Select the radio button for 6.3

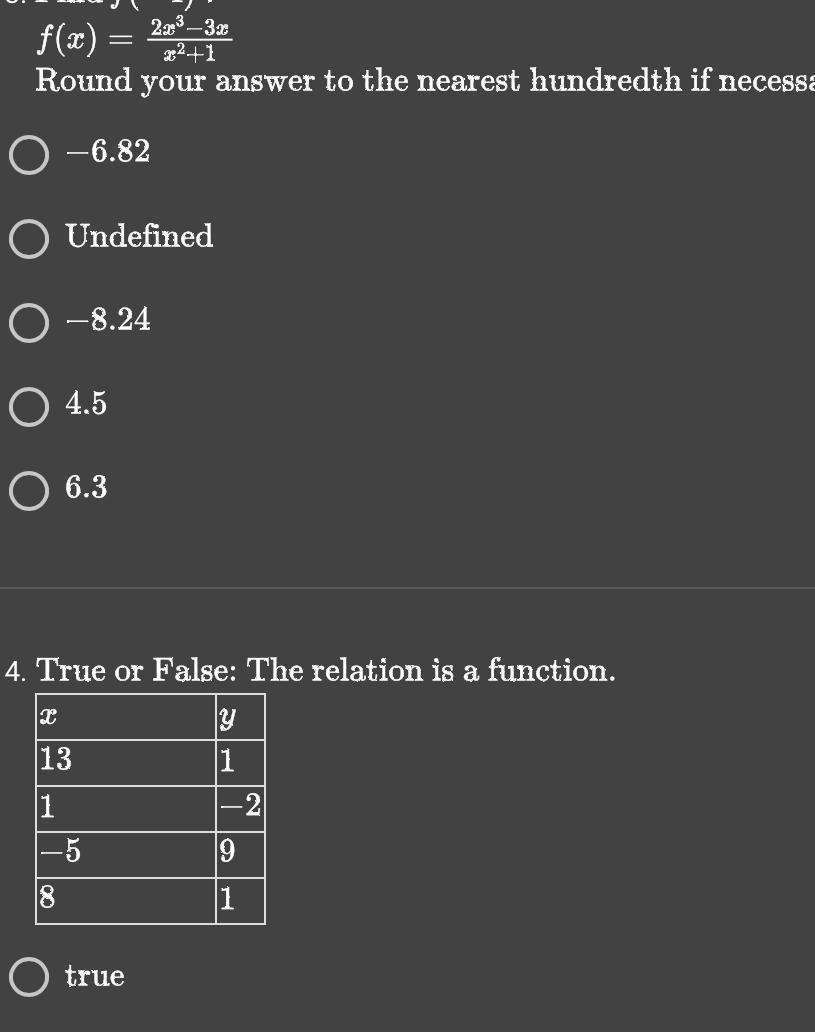tap(29, 488)
